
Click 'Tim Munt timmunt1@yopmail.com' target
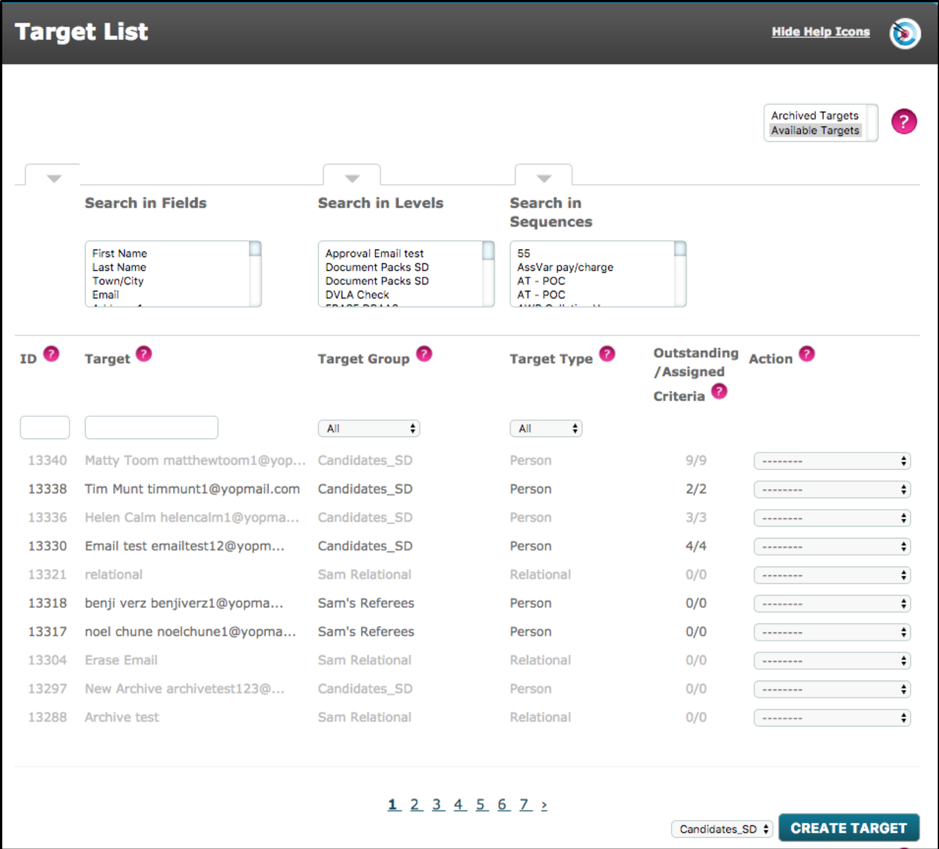click(192, 489)
